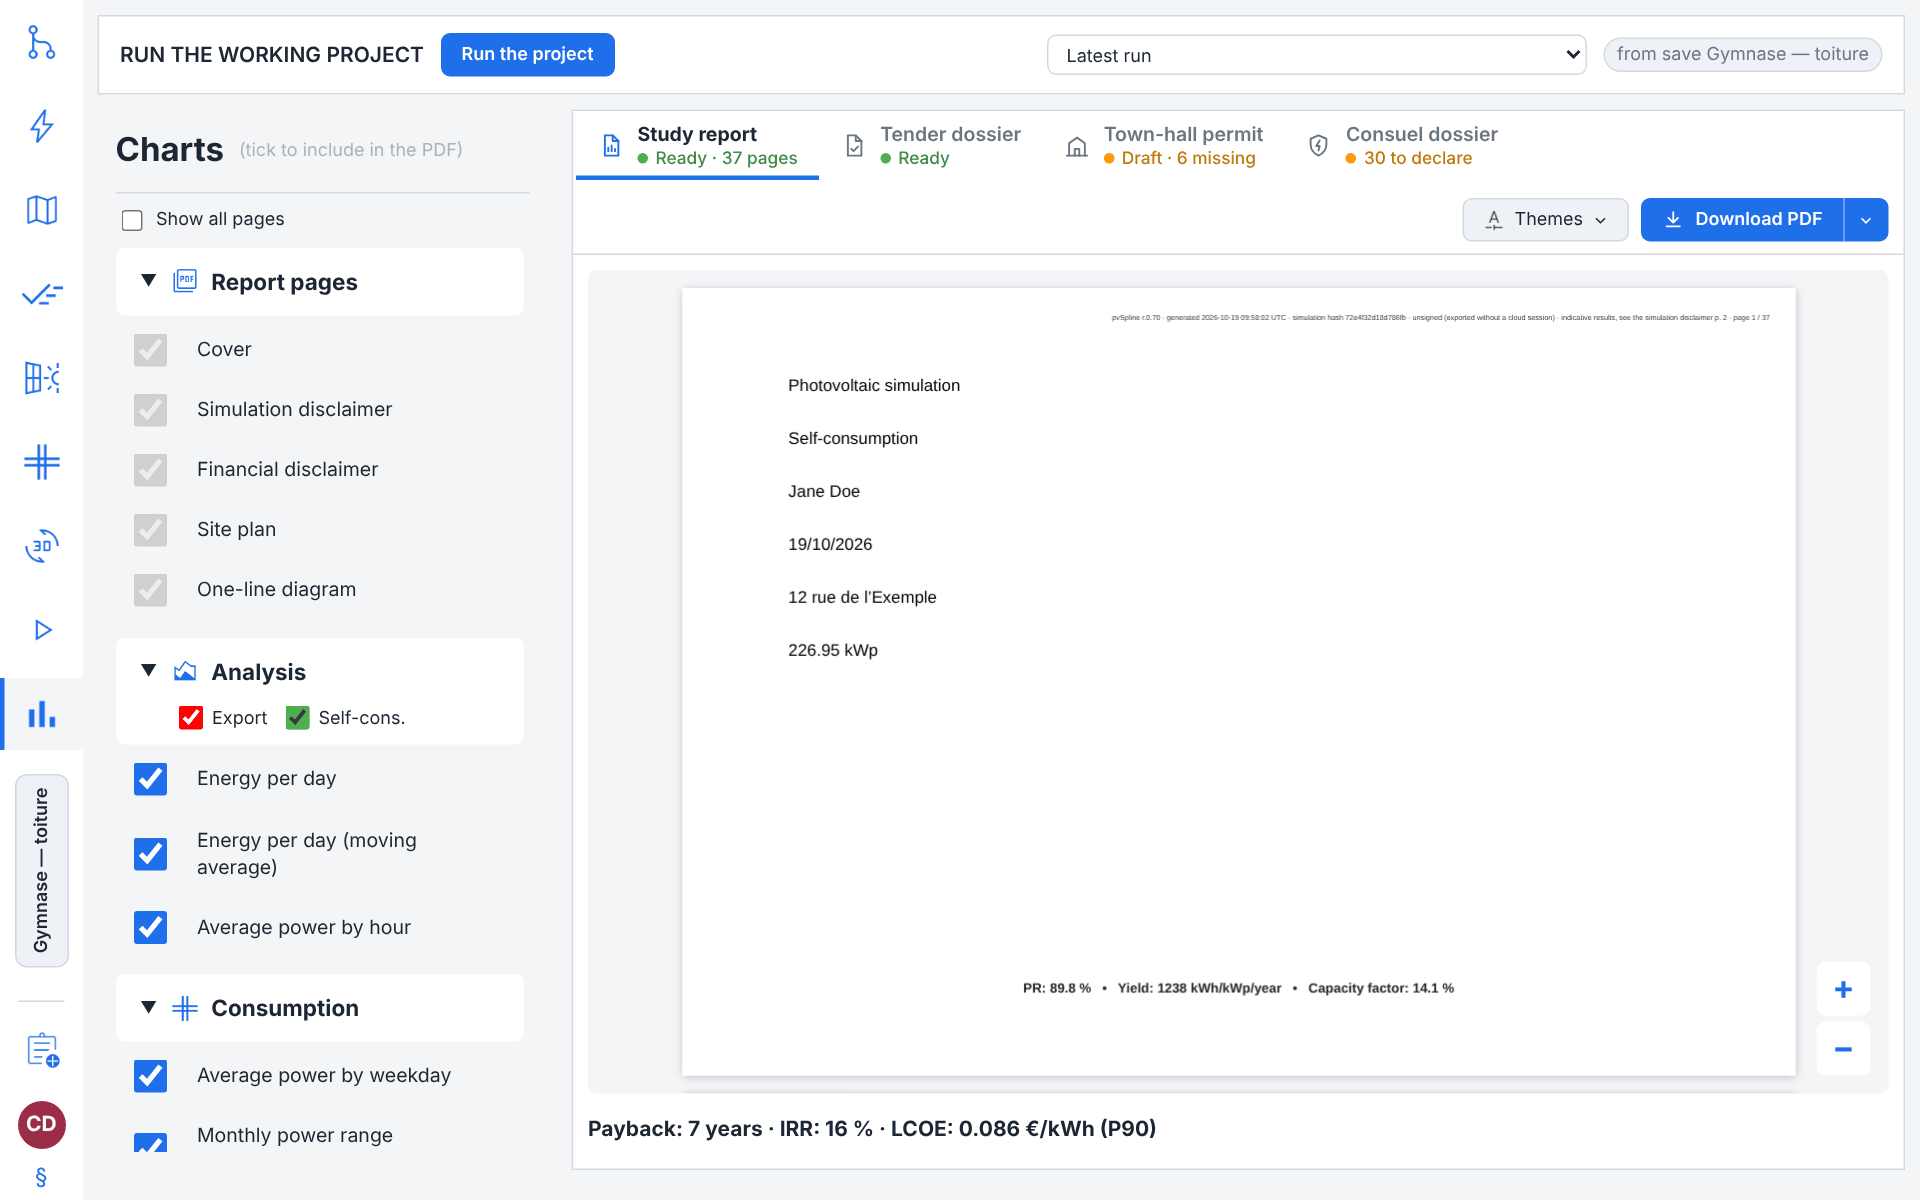
Task: Open the solar panel sun icon
Action: click(41, 378)
